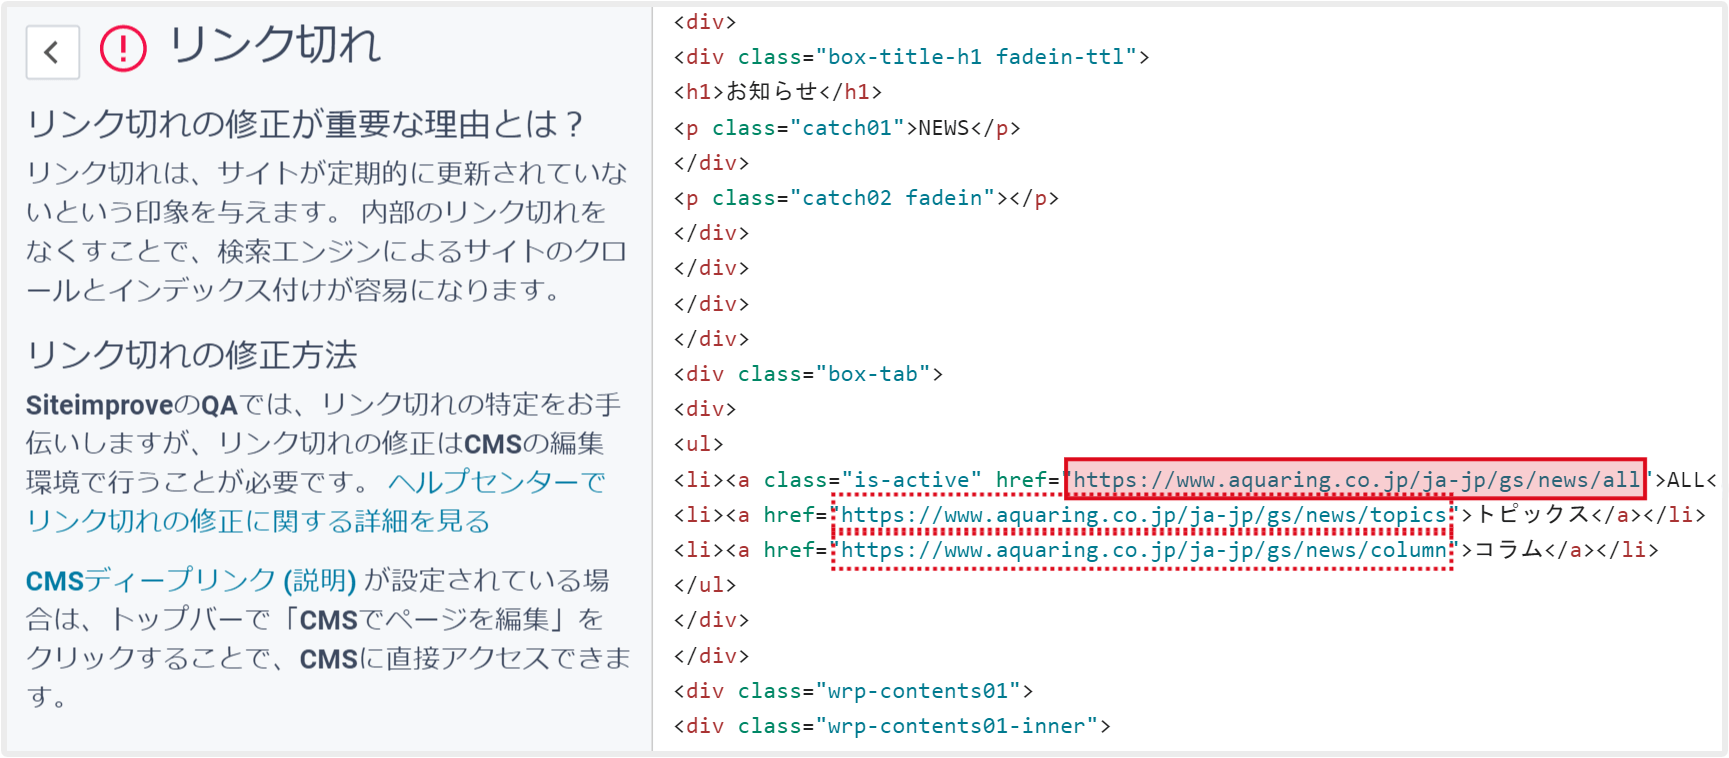Select the highlighted news/all broken URL

point(1355,480)
